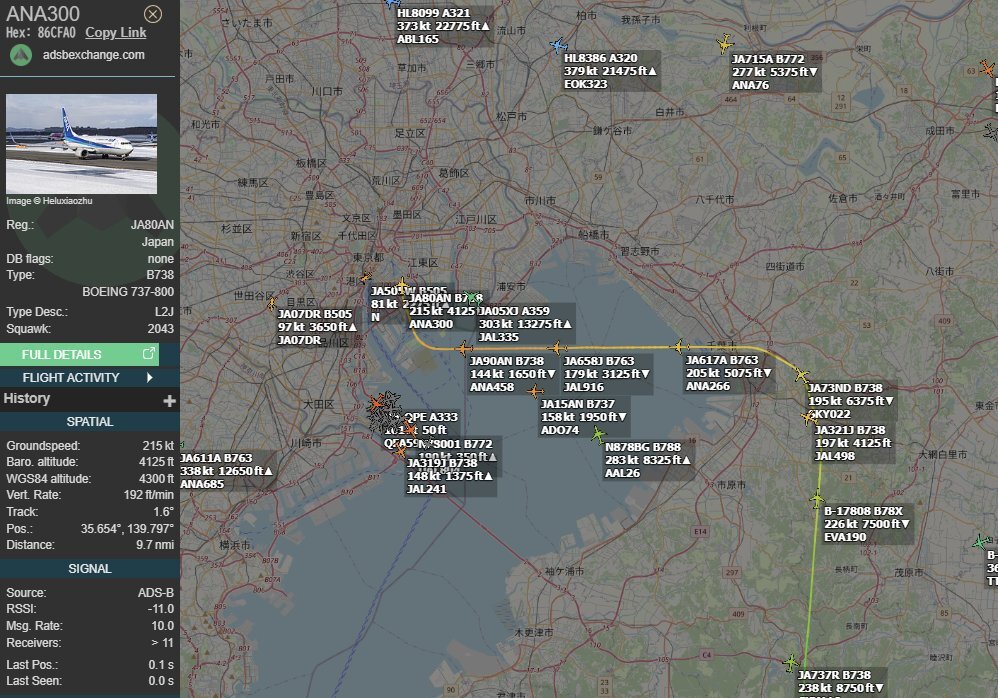Click the JA07DR helicopter icon

pyautogui.click(x=272, y=304)
